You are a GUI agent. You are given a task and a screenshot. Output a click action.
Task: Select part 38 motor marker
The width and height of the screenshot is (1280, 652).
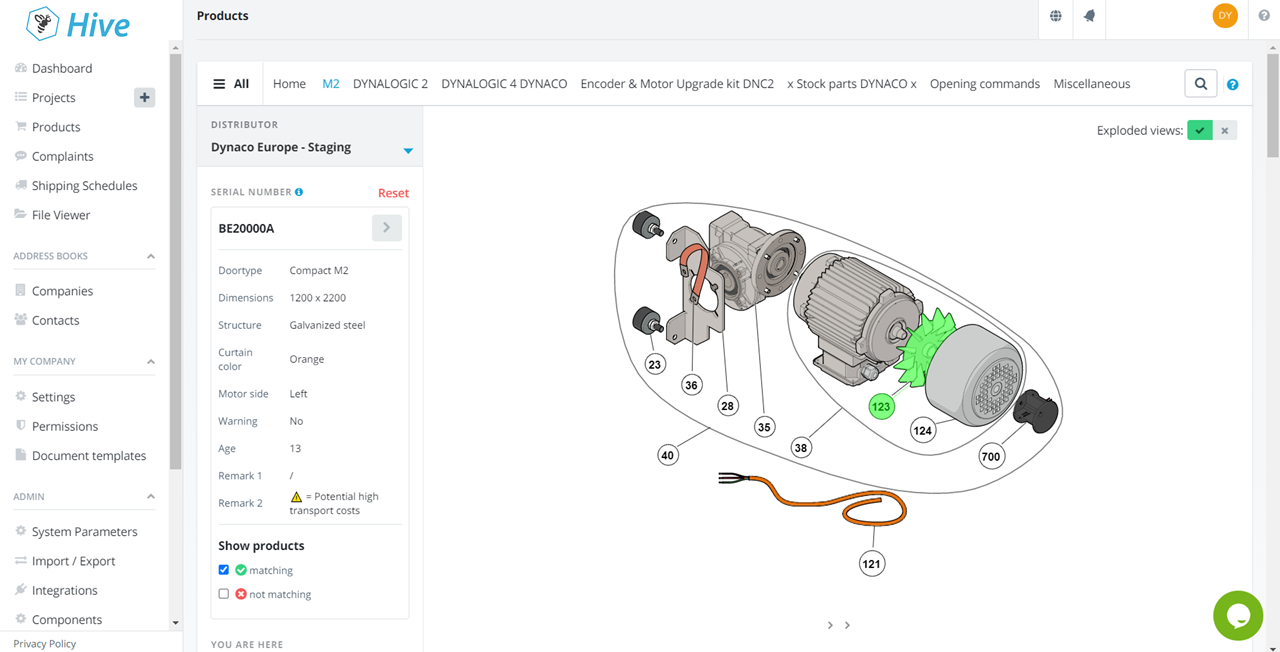(x=800, y=448)
